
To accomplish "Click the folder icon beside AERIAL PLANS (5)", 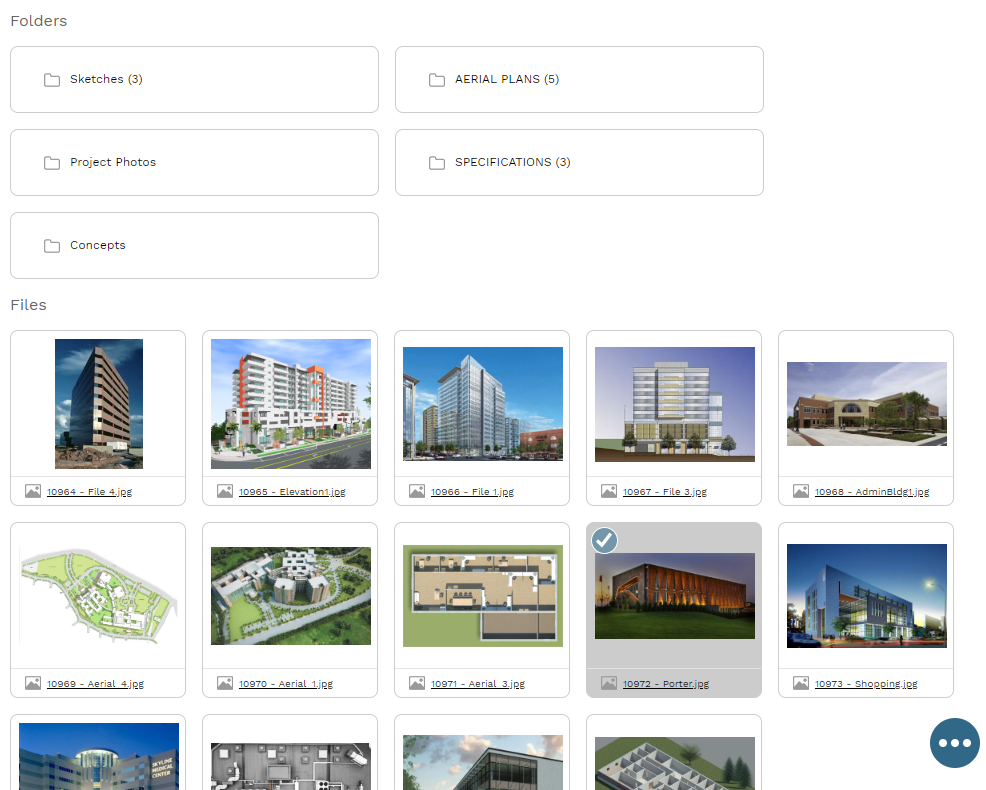I will 437,80.
